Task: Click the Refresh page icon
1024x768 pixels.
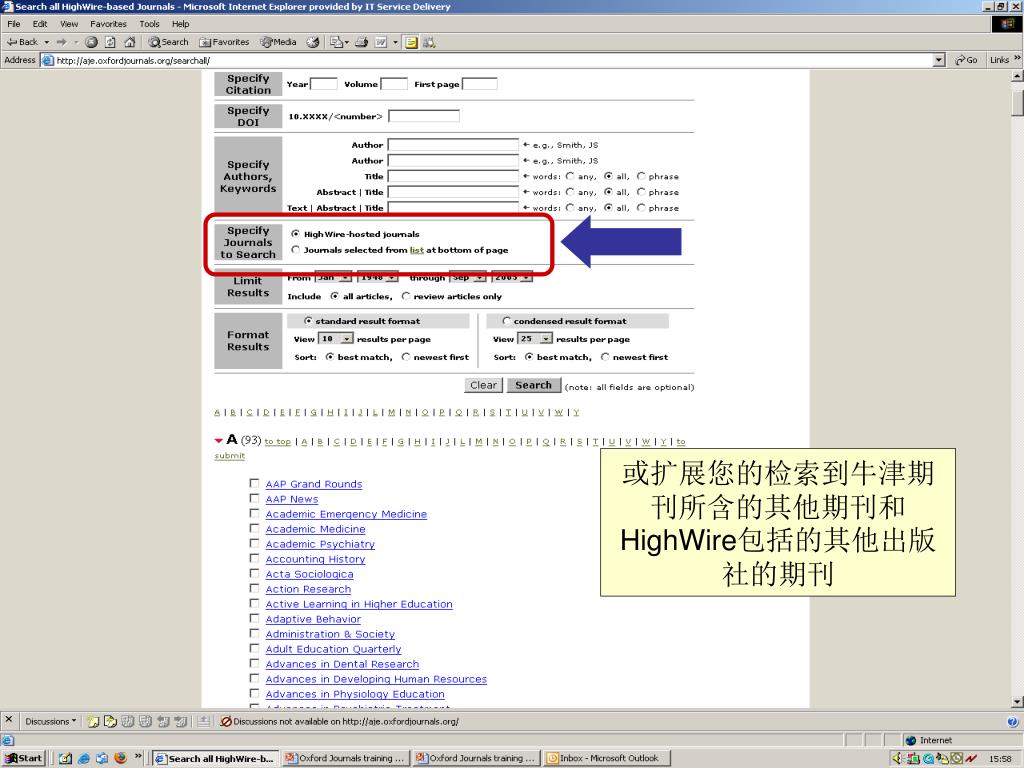Action: click(x=110, y=42)
